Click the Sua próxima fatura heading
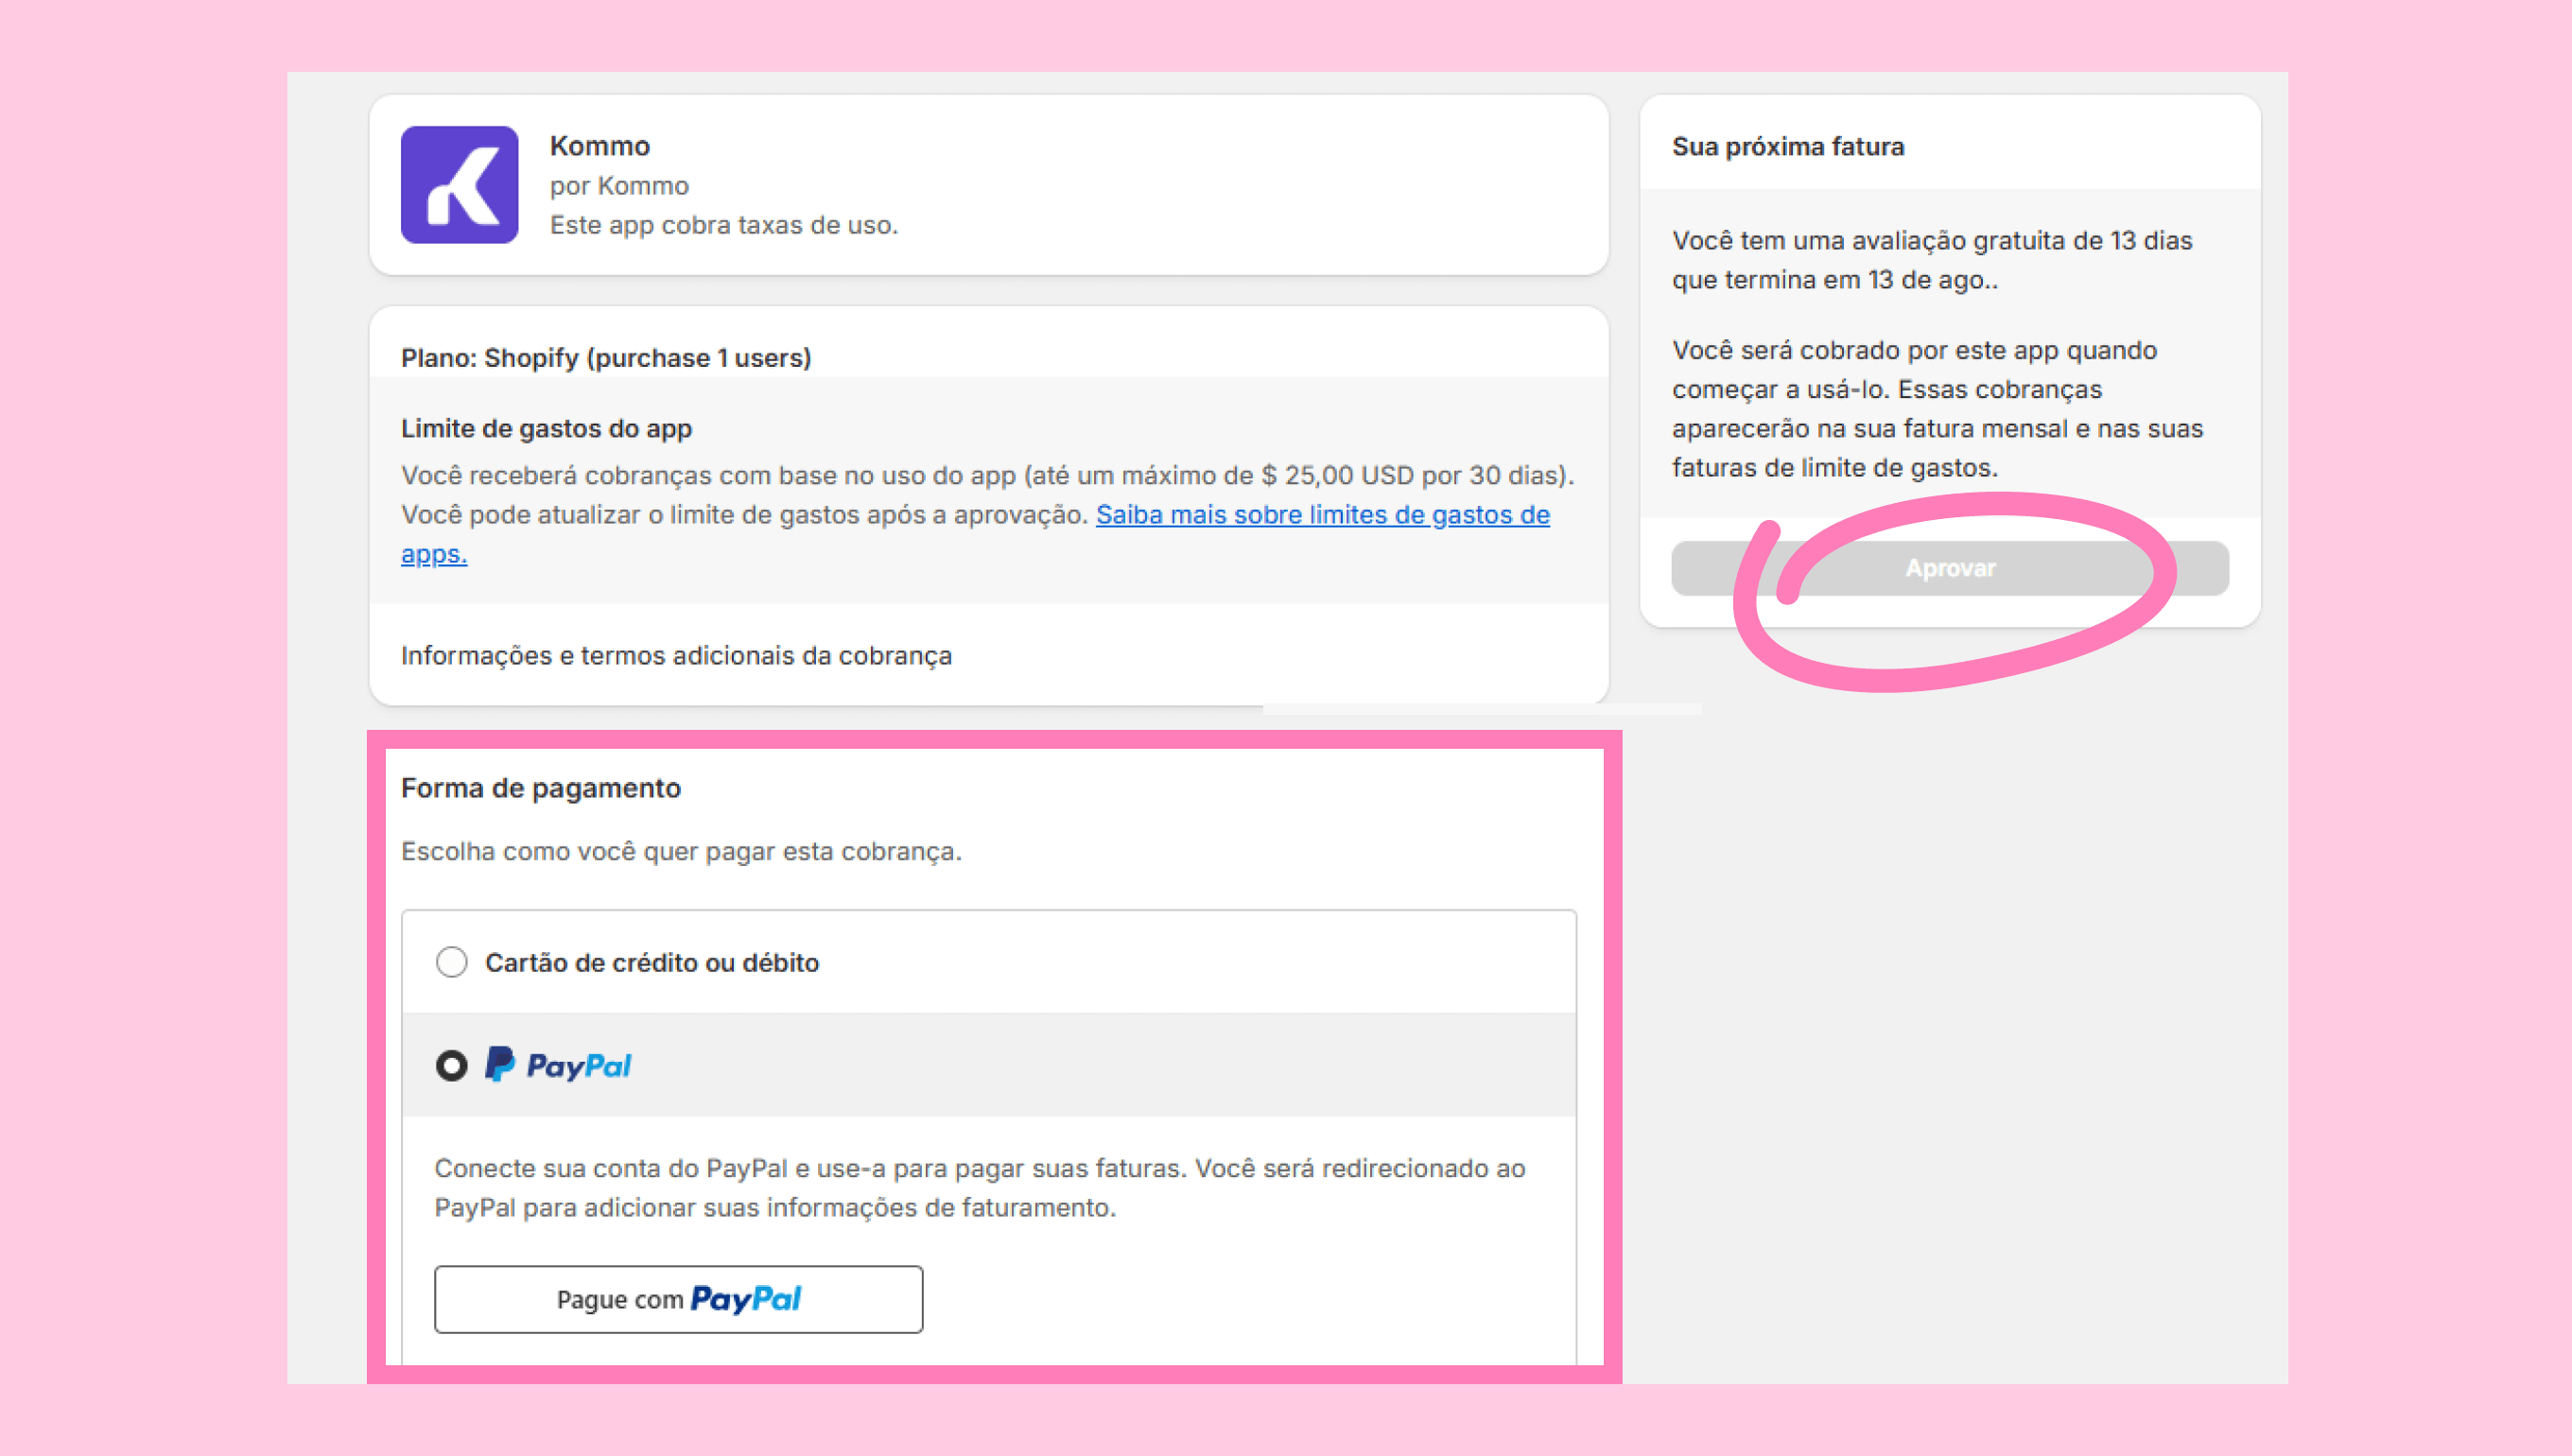 pyautogui.click(x=1788, y=146)
